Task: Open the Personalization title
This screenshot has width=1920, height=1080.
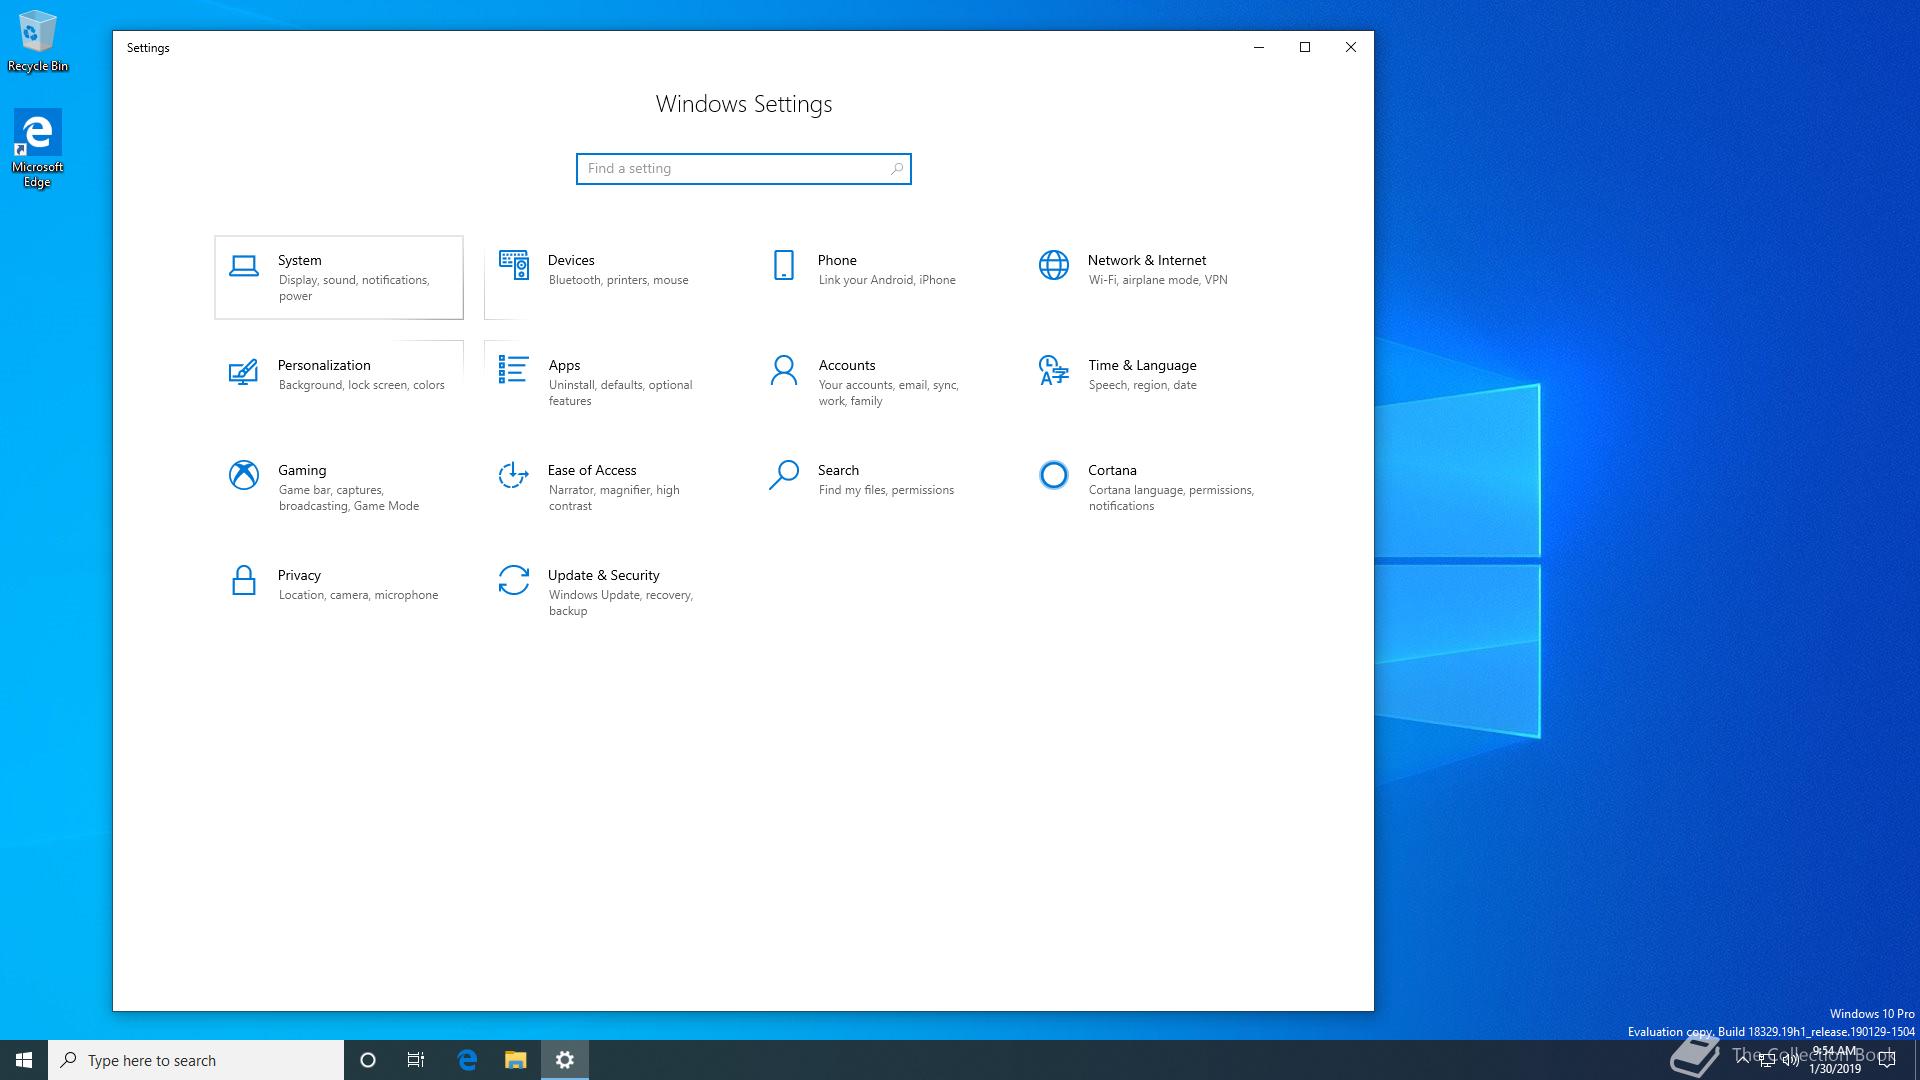Action: (x=324, y=365)
